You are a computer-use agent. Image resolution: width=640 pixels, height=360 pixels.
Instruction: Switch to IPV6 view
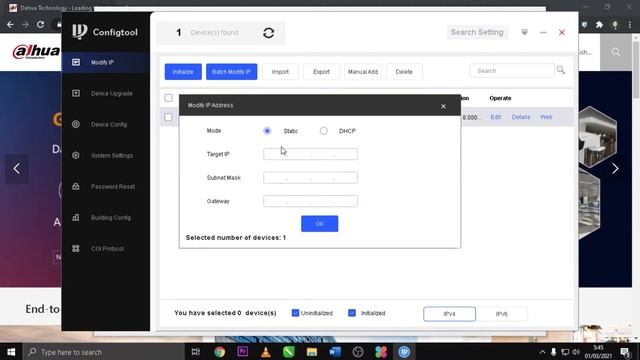pos(502,314)
